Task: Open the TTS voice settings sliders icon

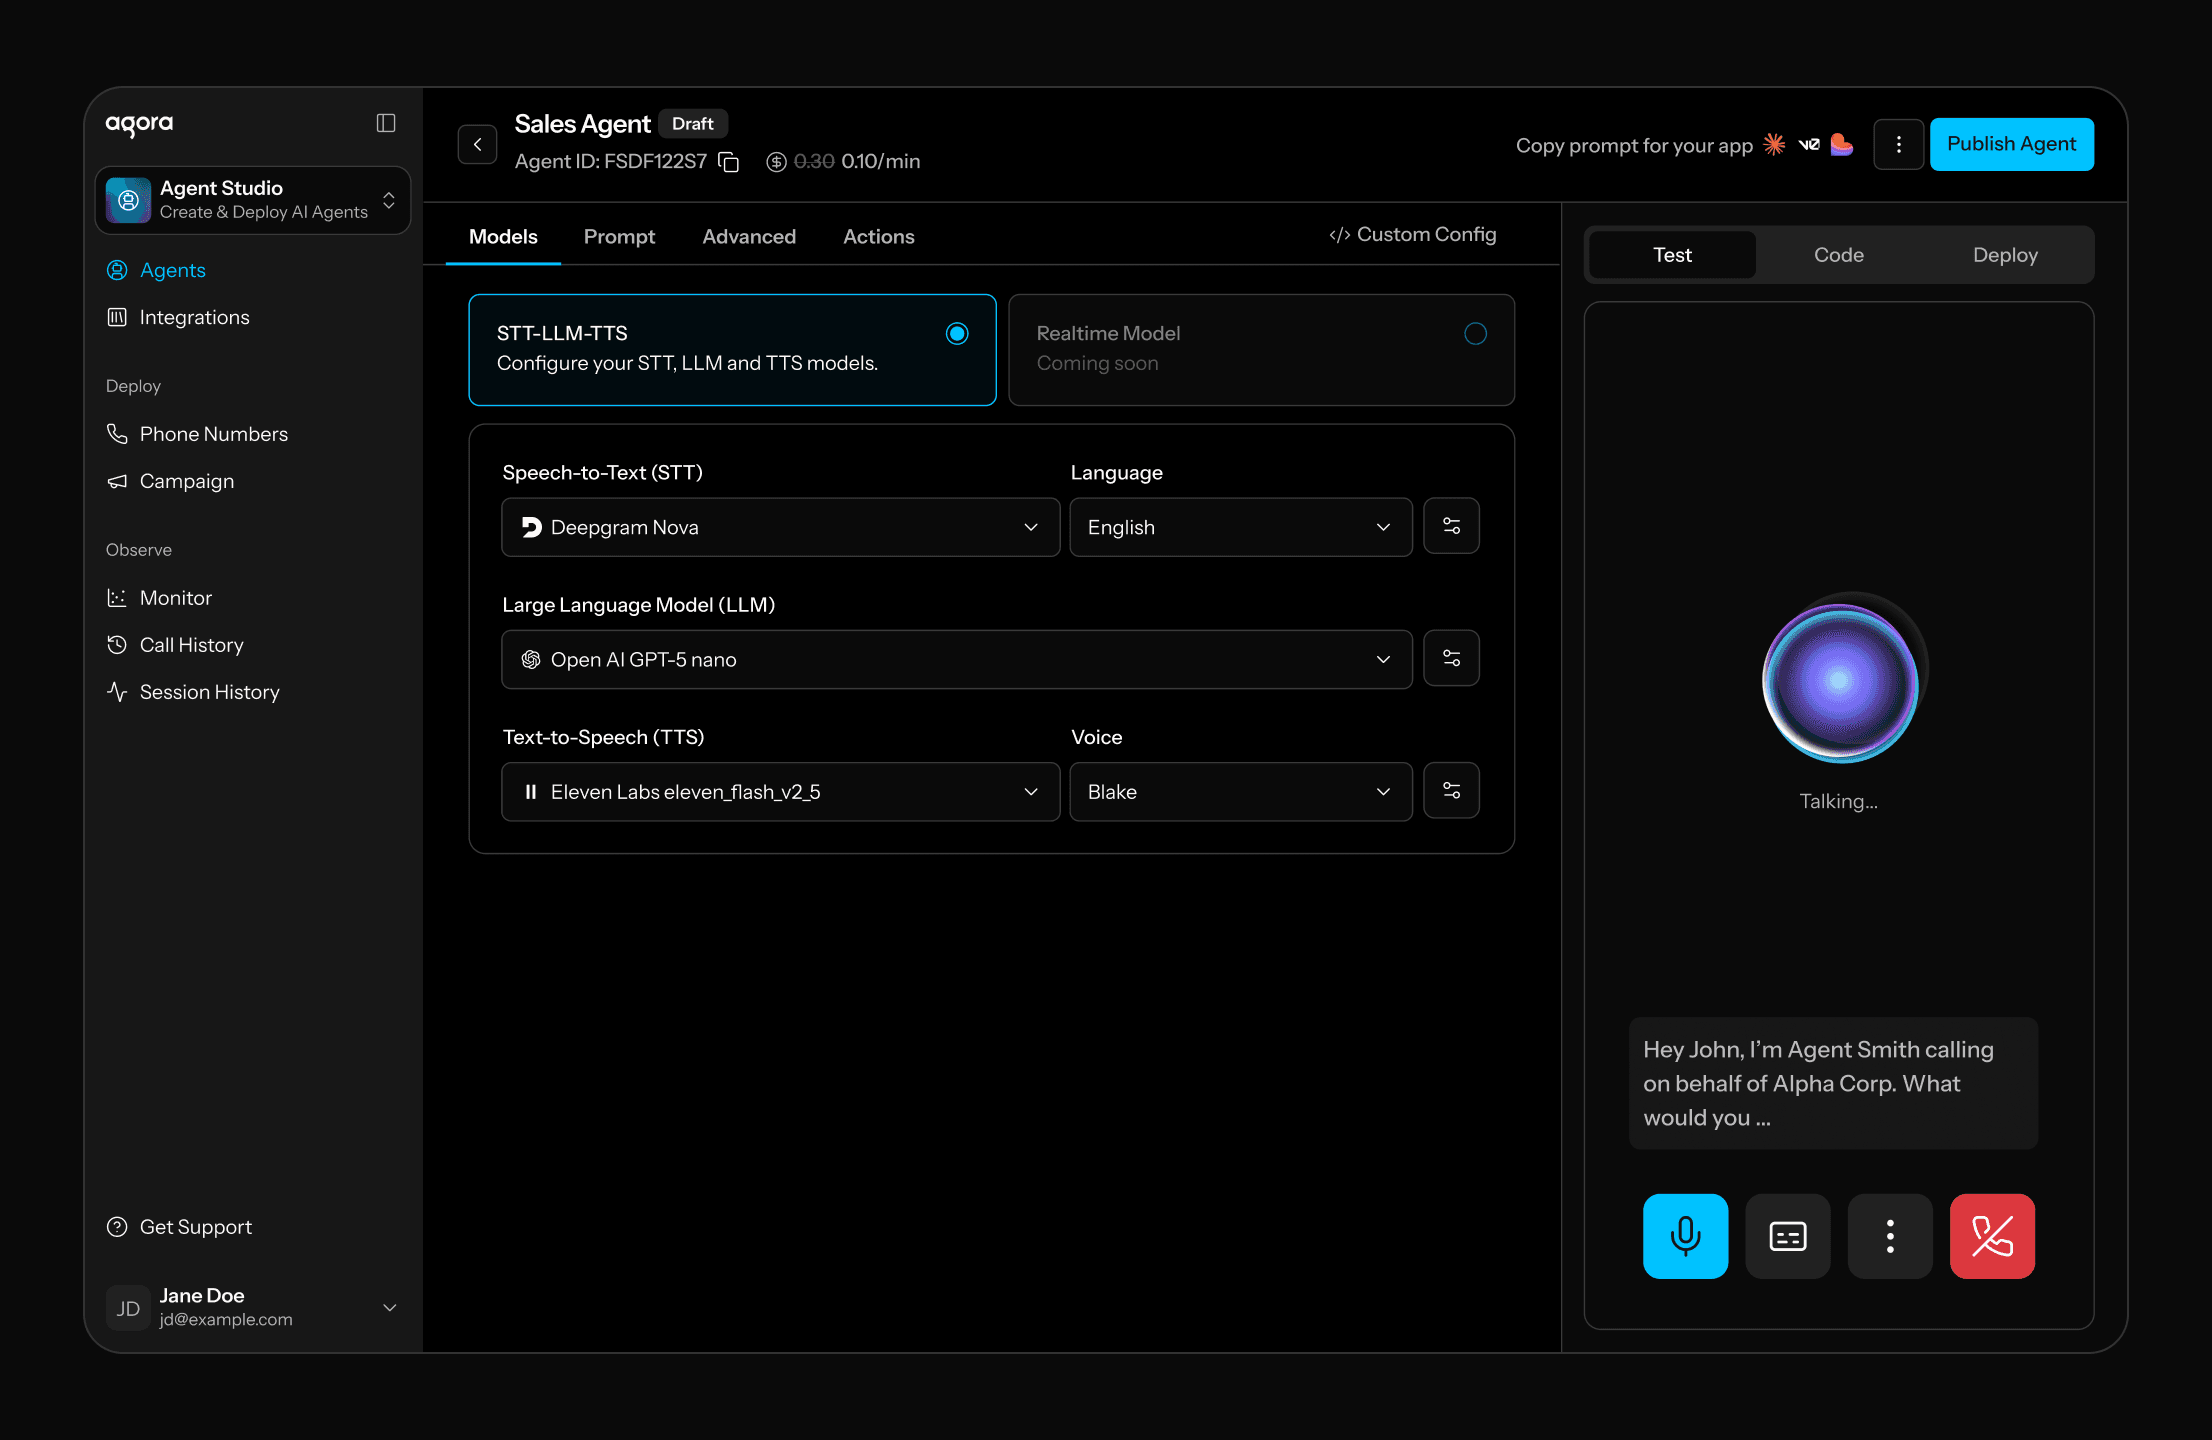Action: (x=1452, y=790)
